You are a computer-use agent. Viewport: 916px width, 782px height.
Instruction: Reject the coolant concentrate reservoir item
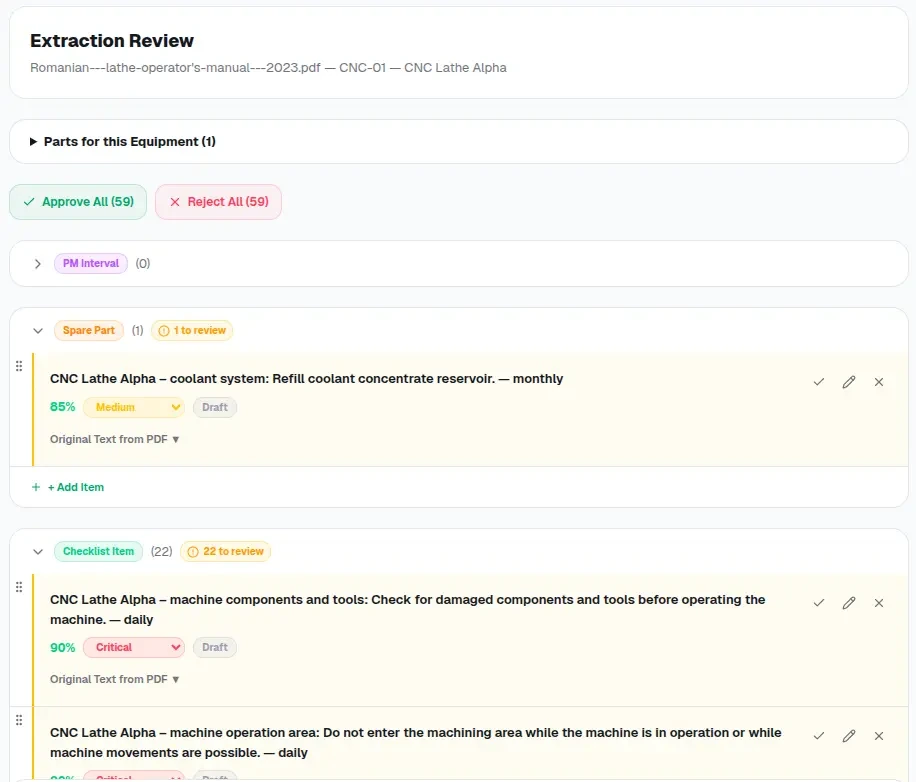(879, 382)
